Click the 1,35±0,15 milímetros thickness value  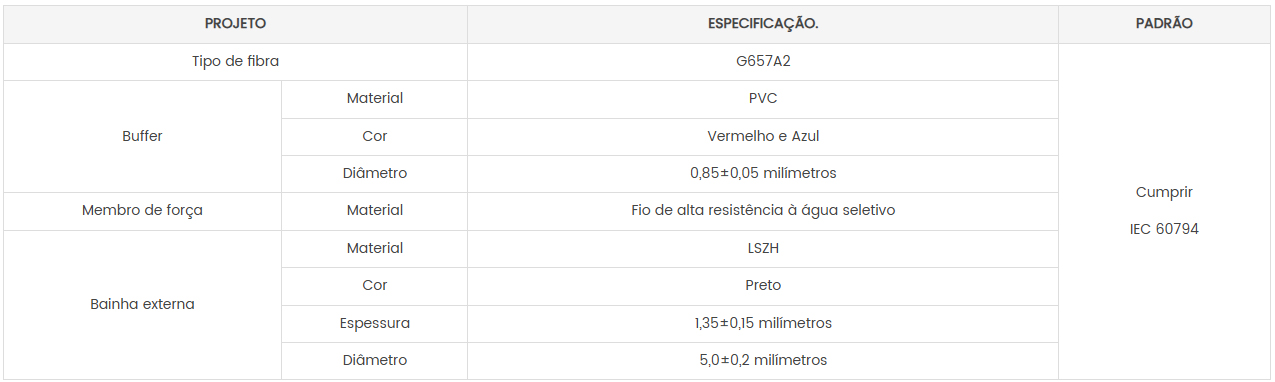[763, 324]
